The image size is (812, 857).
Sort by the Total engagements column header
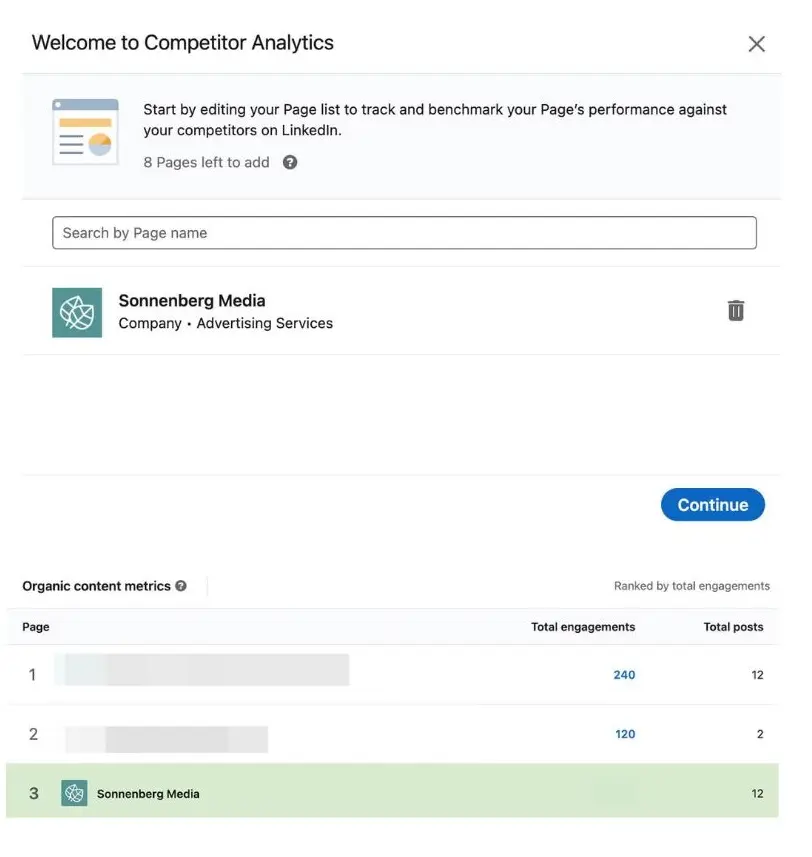(x=582, y=627)
